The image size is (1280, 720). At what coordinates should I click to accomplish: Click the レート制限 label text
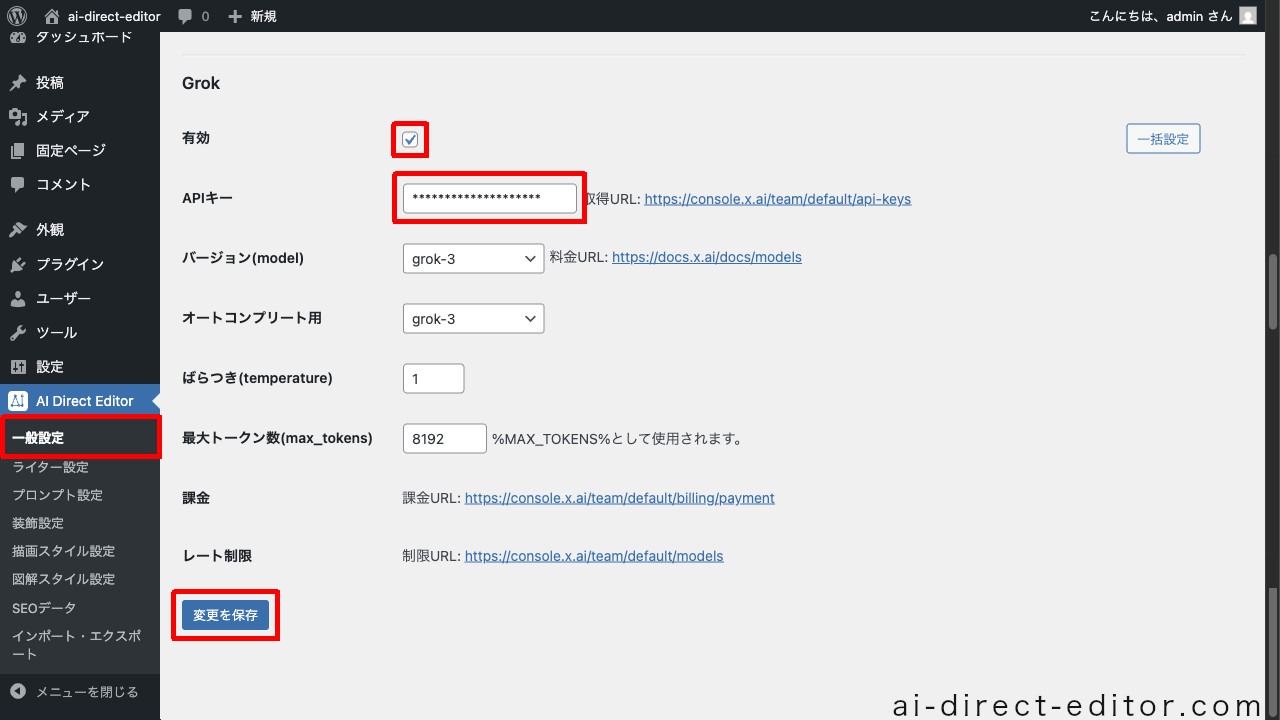click(217, 556)
